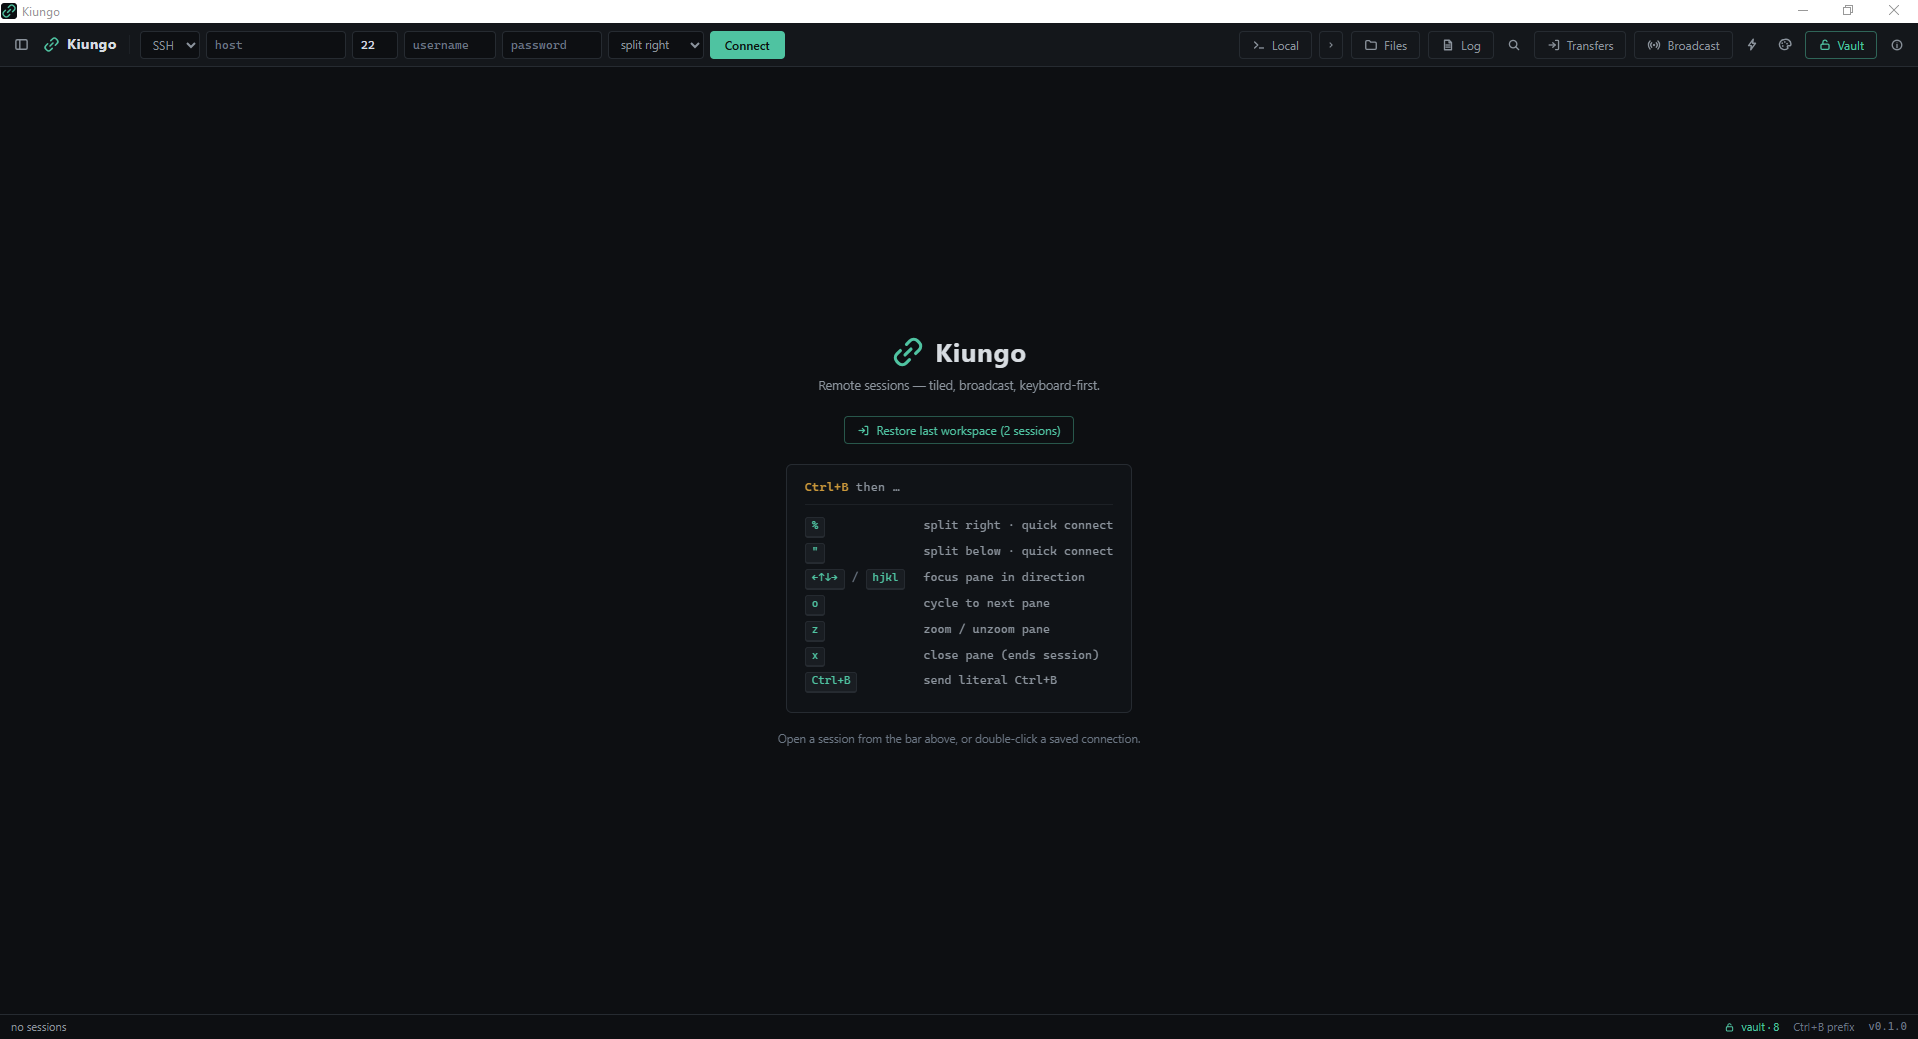Click the hjkl key hint

click(x=885, y=578)
